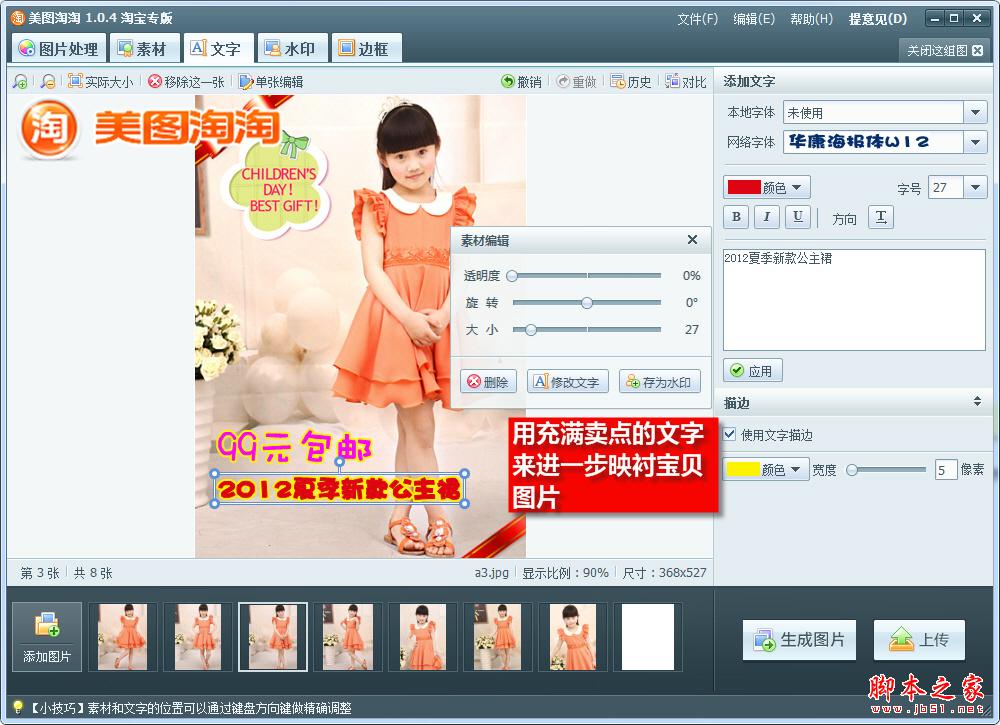This screenshot has width=1000, height=725.
Task: Select the blank white eighth thumbnail
Action: pos(648,636)
